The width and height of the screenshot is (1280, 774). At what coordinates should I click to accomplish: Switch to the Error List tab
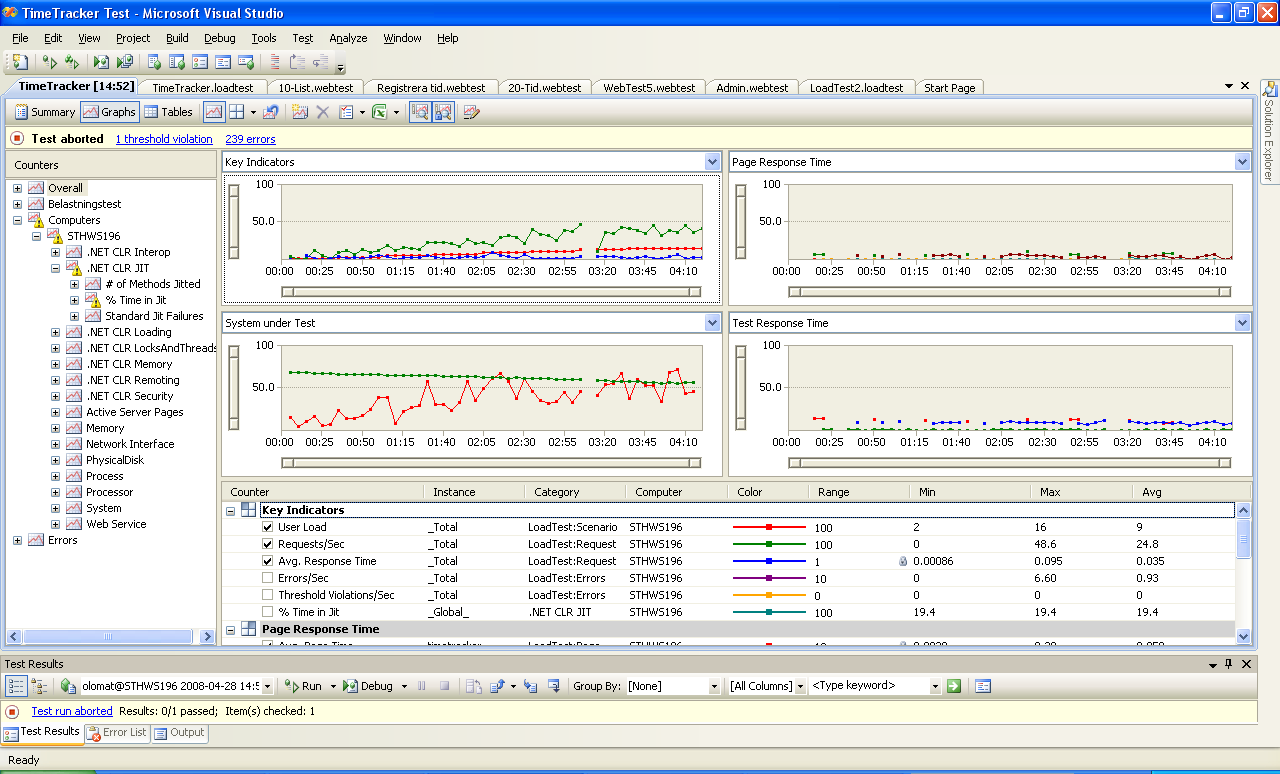coord(117,733)
